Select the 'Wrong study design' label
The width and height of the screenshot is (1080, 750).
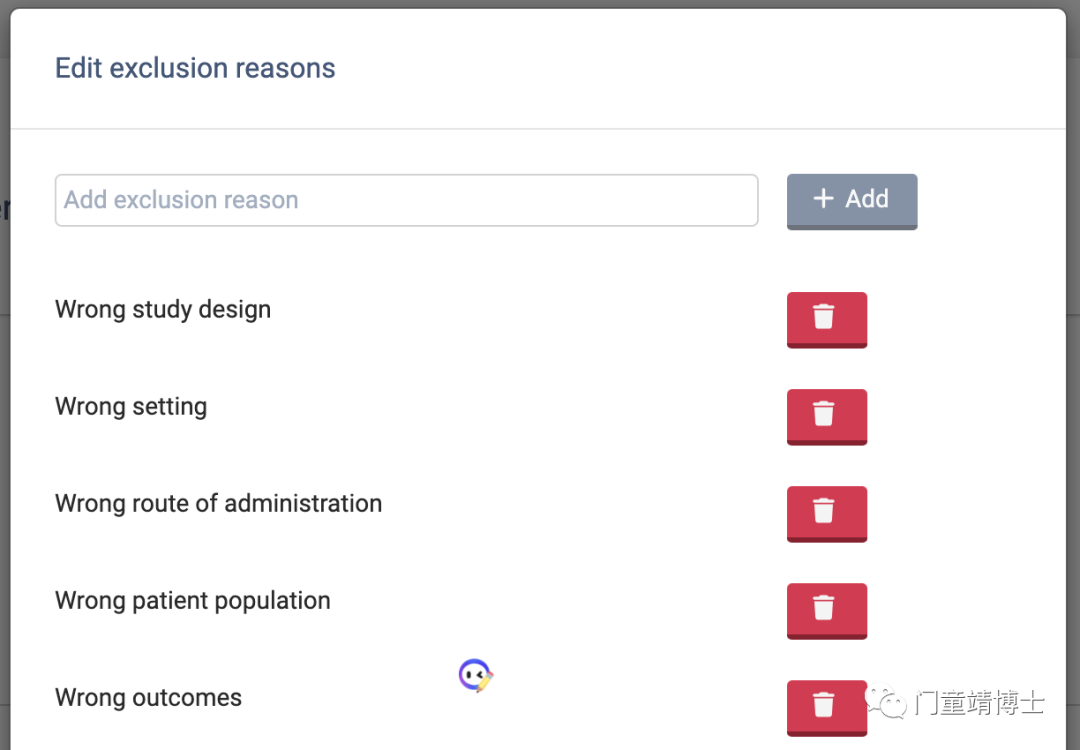tap(163, 310)
